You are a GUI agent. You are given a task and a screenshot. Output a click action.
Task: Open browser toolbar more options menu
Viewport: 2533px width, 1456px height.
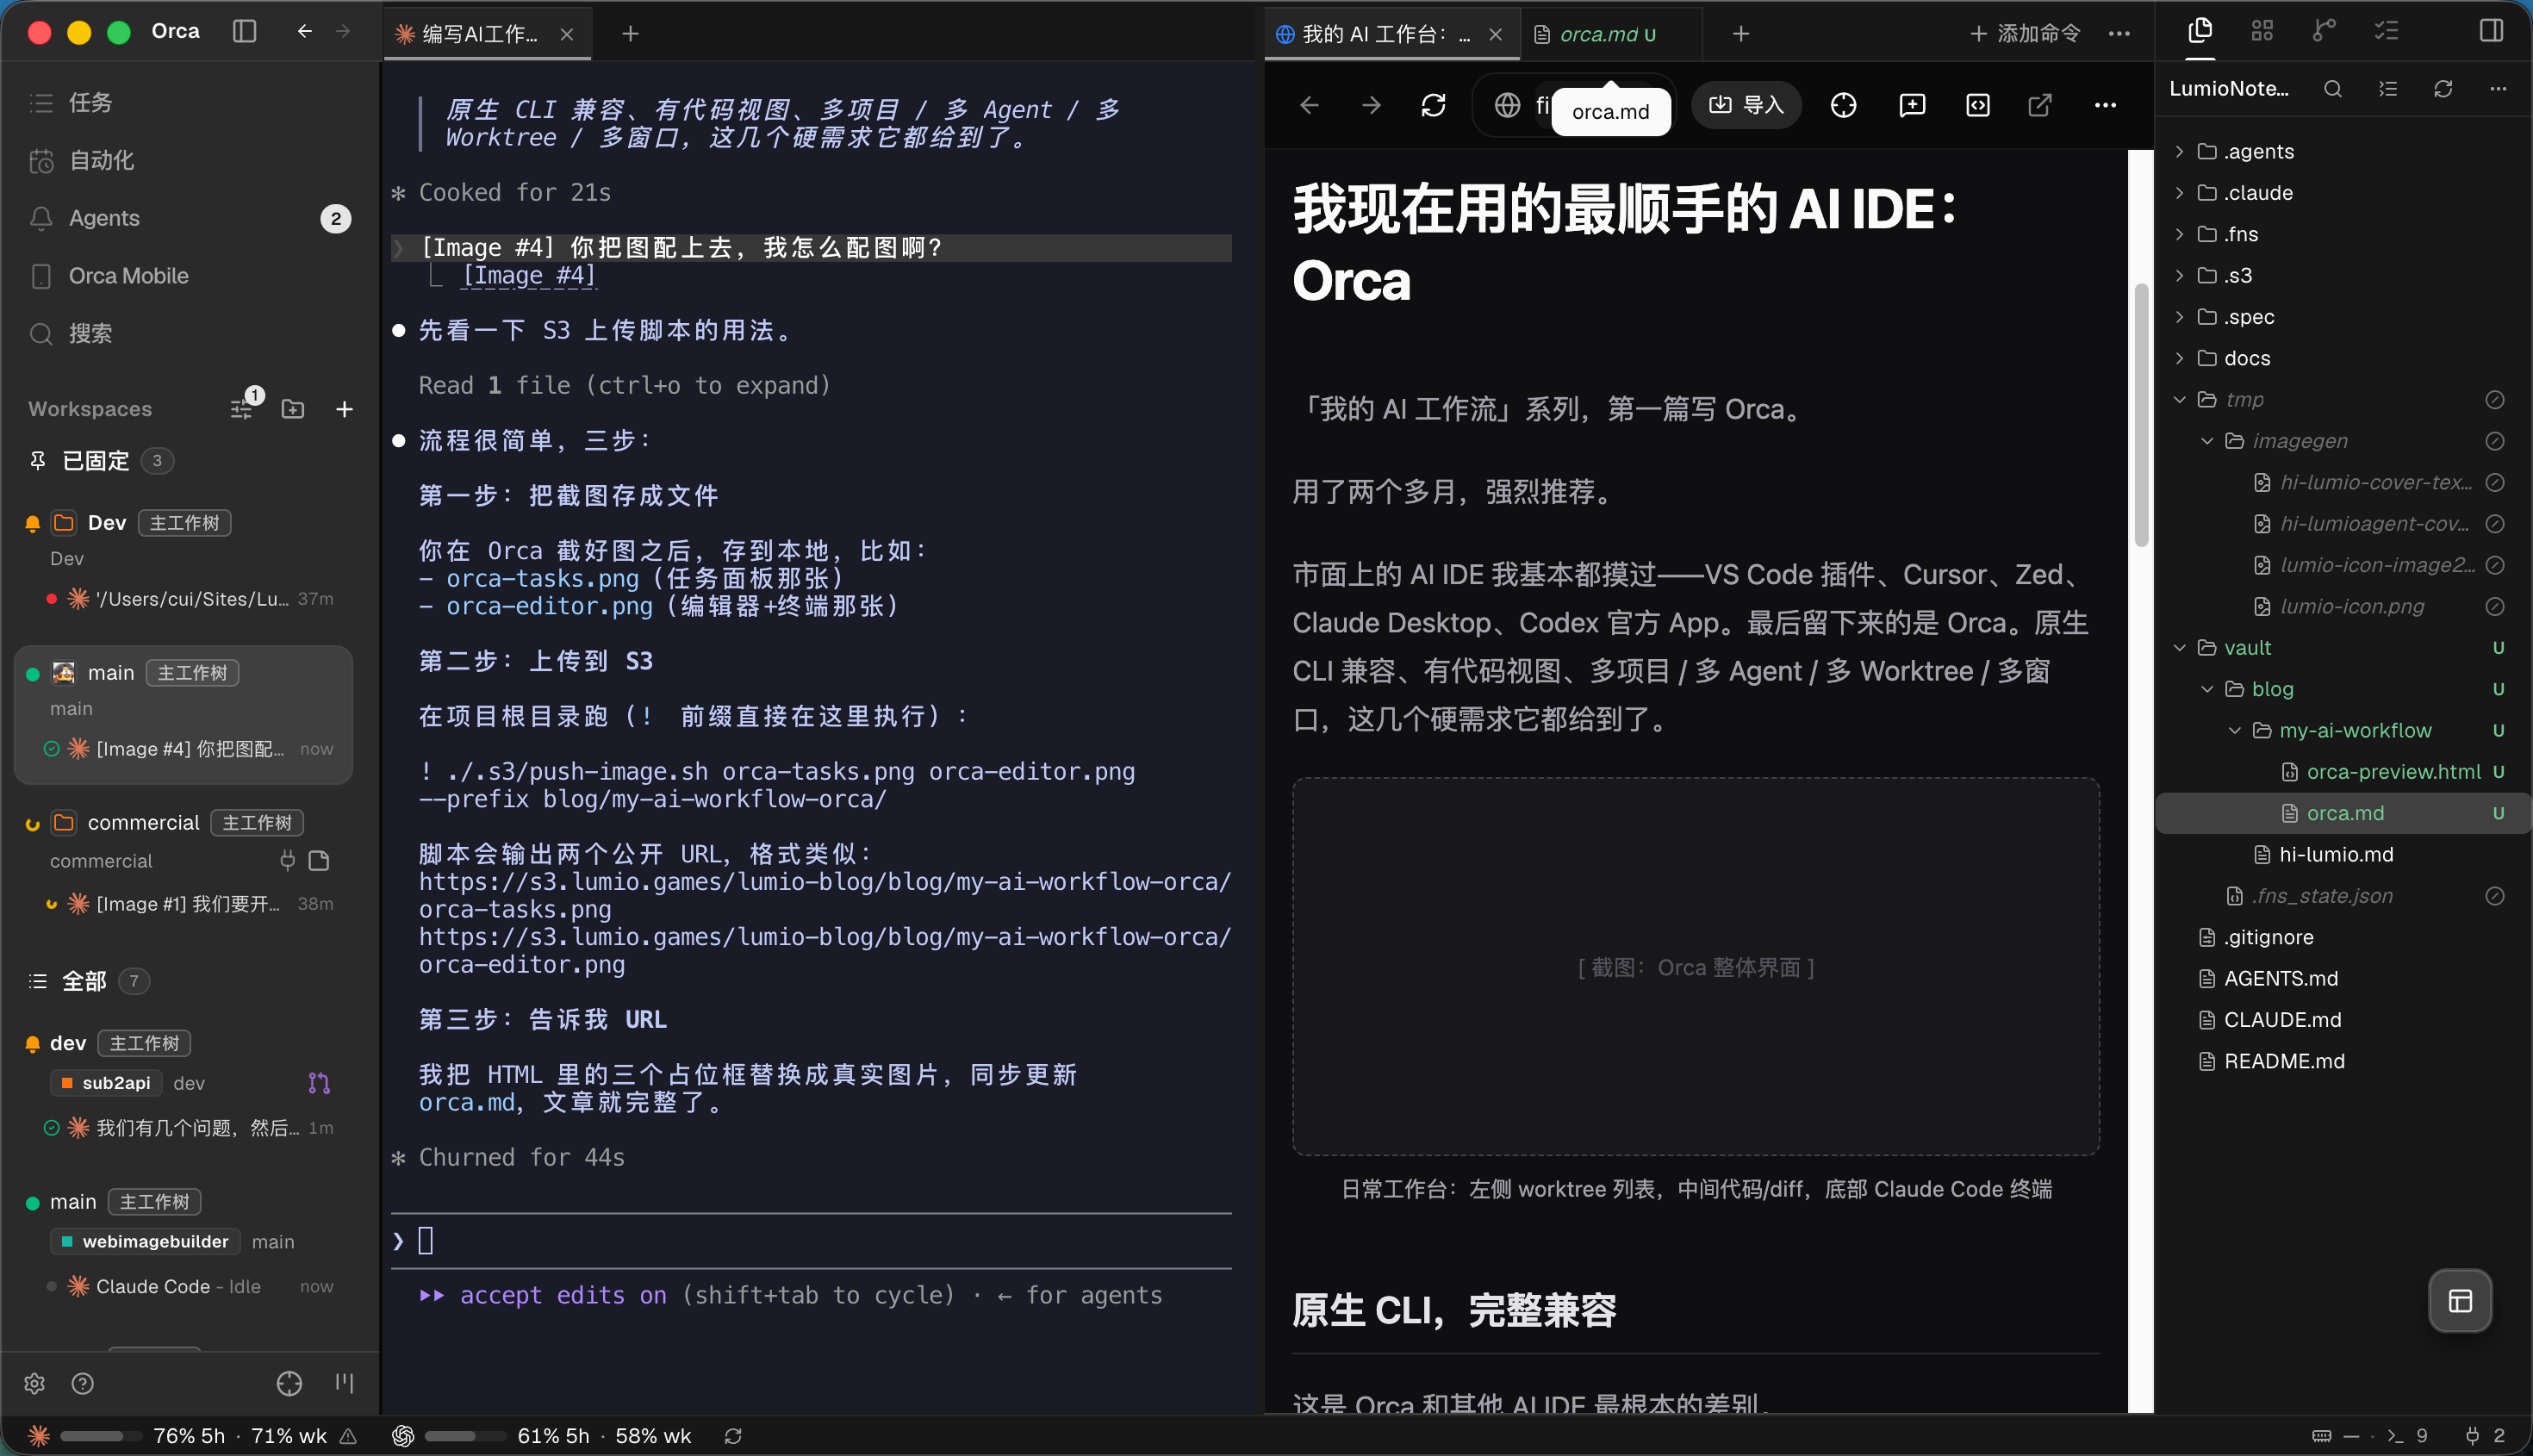2105,105
